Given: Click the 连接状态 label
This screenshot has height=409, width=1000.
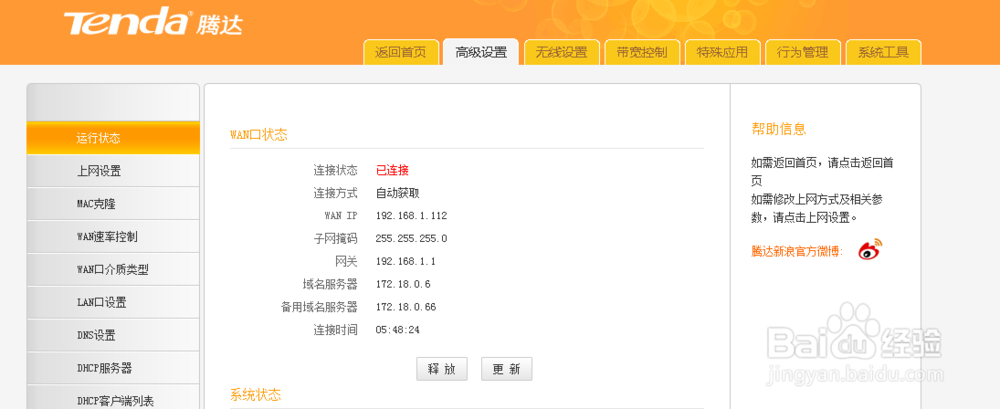Looking at the screenshot, I should (335, 170).
